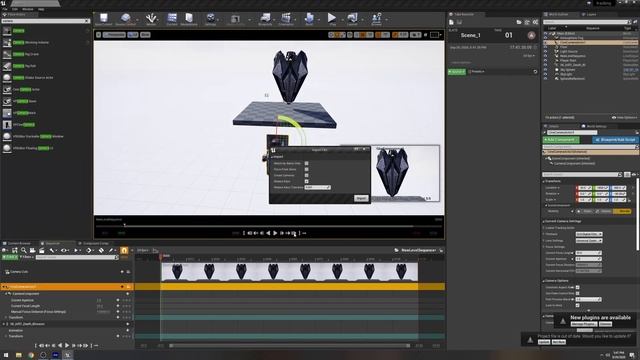Image resolution: width=640 pixels, height=360 pixels.
Task: Open the Lit view mode dropdown
Action: point(133,35)
